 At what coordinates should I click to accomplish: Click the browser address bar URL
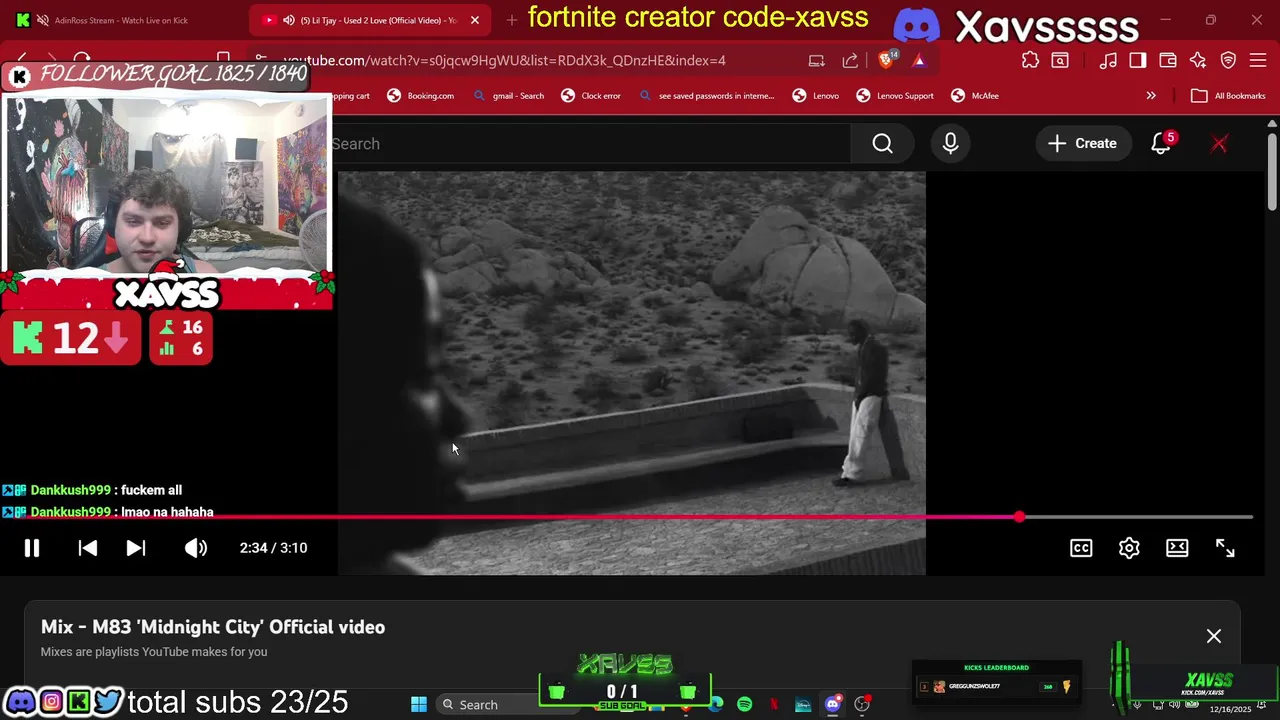coord(504,60)
